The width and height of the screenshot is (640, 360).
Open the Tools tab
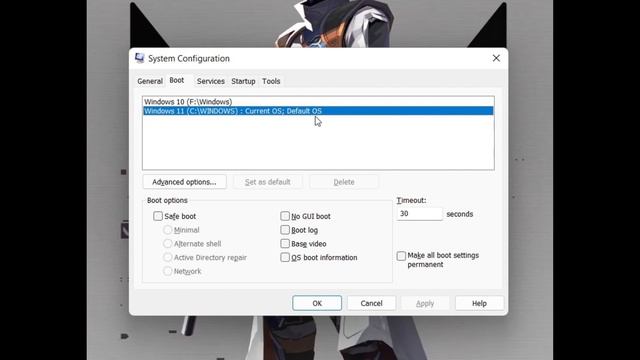271,81
